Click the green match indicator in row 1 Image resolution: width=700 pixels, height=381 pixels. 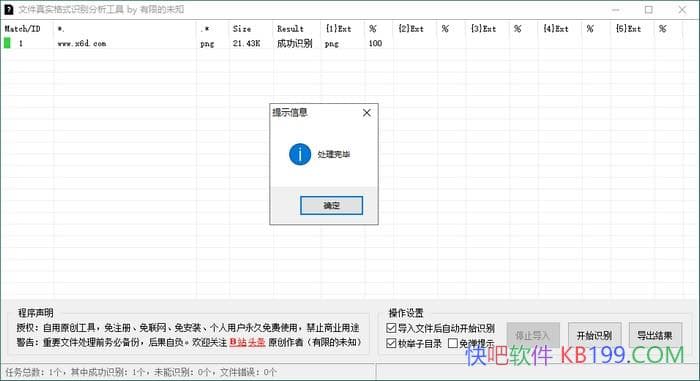point(7,43)
